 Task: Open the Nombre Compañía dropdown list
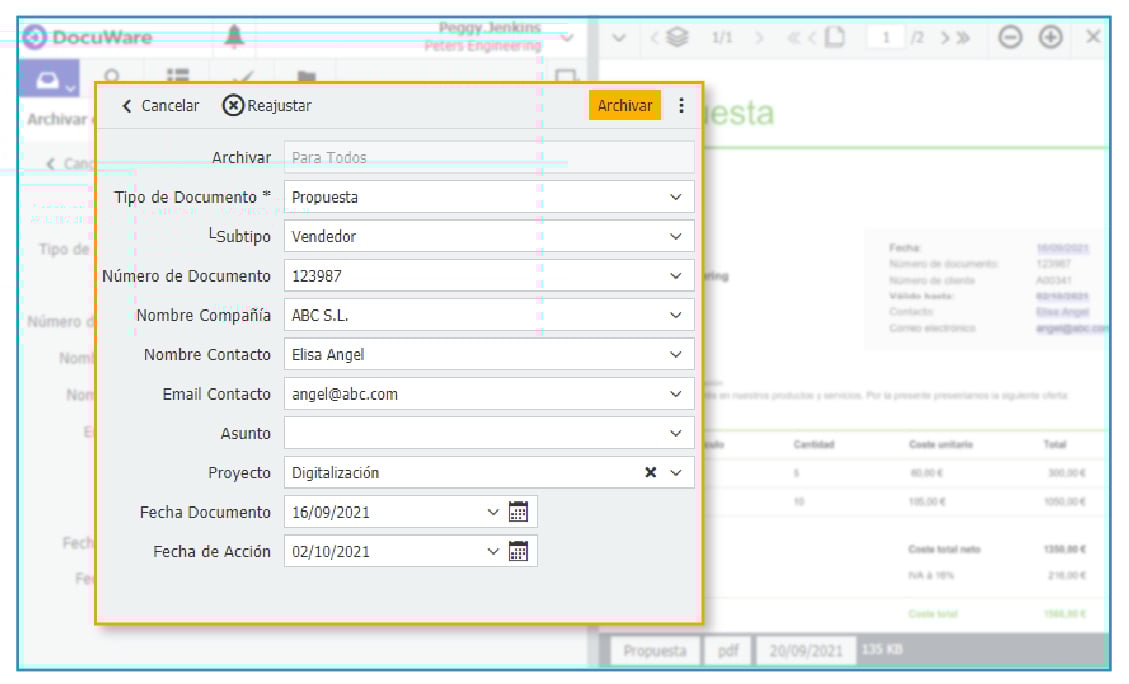(676, 315)
